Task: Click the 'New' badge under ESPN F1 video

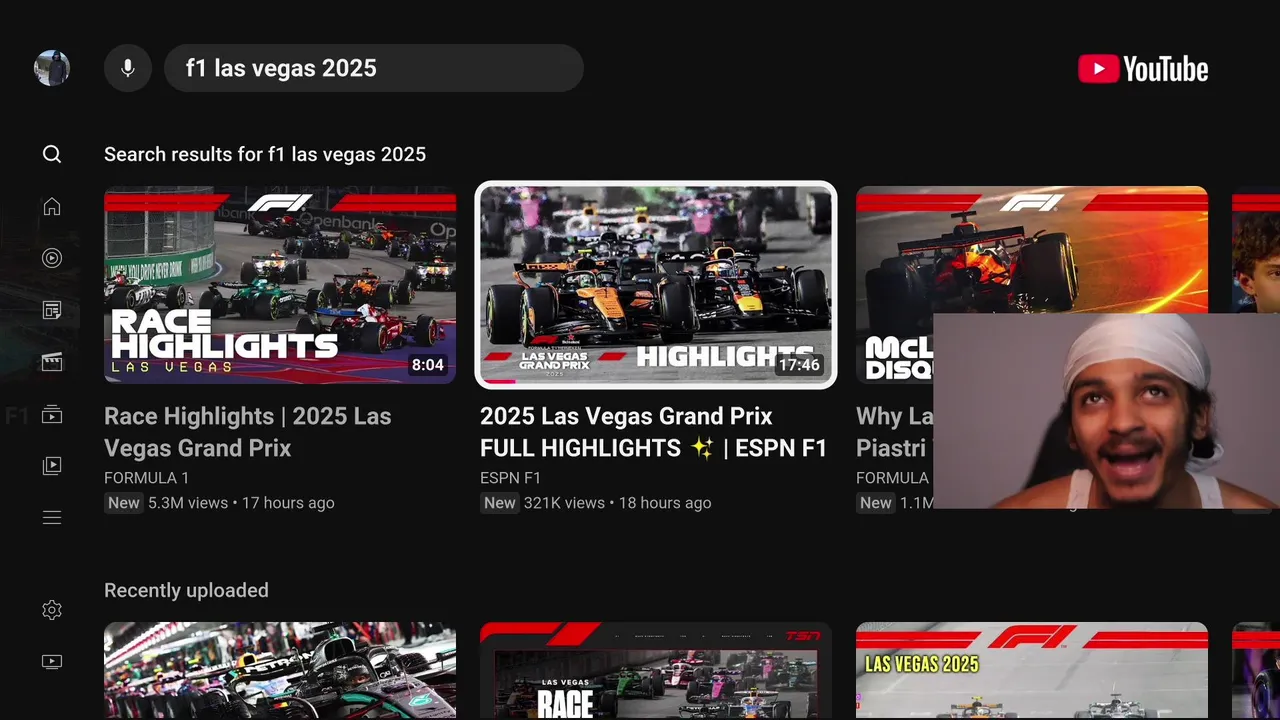Action: pos(500,503)
